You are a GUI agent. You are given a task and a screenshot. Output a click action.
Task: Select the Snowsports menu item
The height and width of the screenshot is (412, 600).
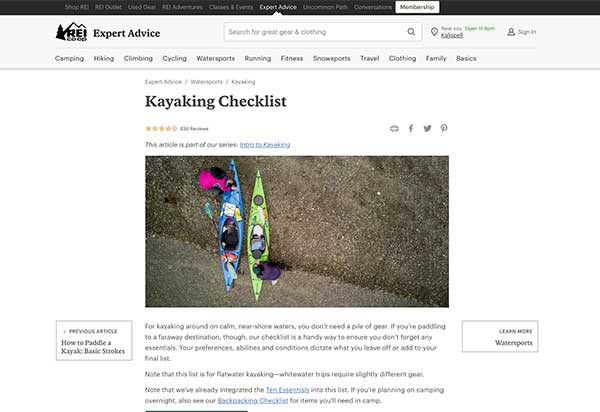click(x=331, y=59)
